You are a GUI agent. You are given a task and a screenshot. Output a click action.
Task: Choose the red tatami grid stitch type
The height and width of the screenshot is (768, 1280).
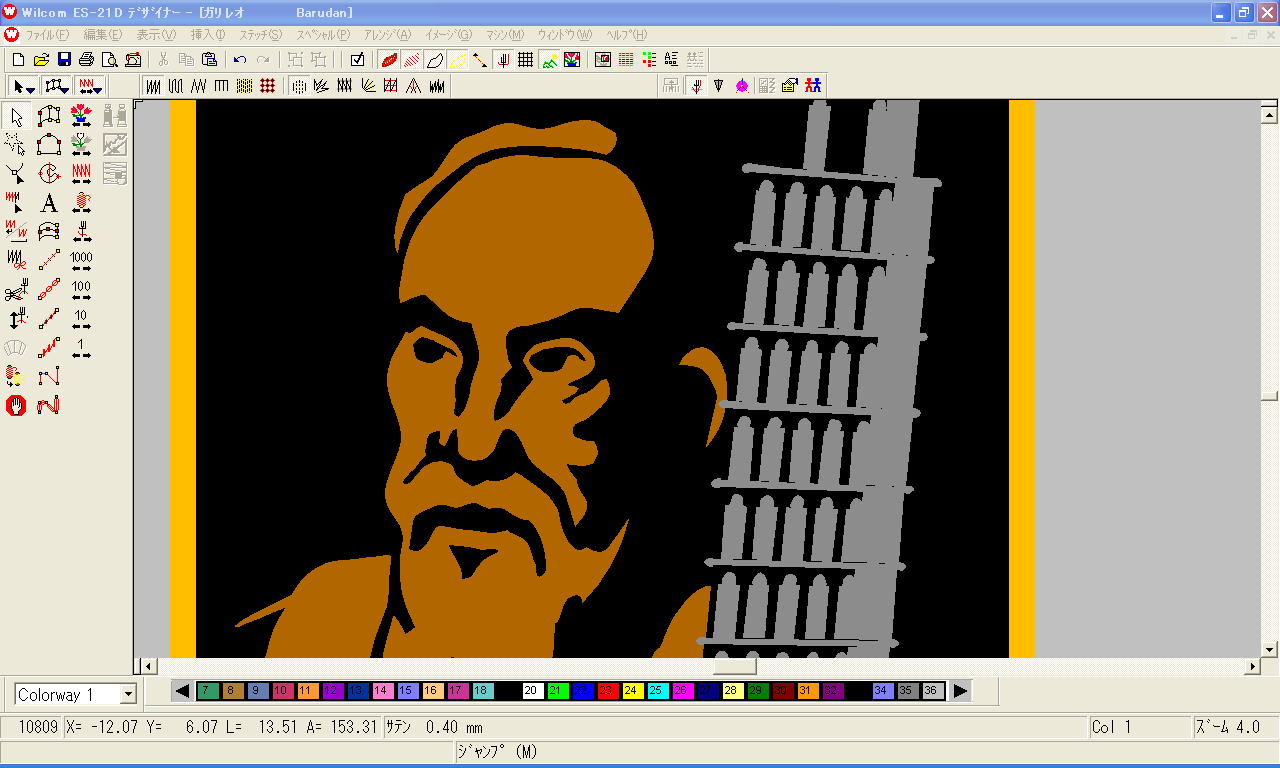pos(267,86)
